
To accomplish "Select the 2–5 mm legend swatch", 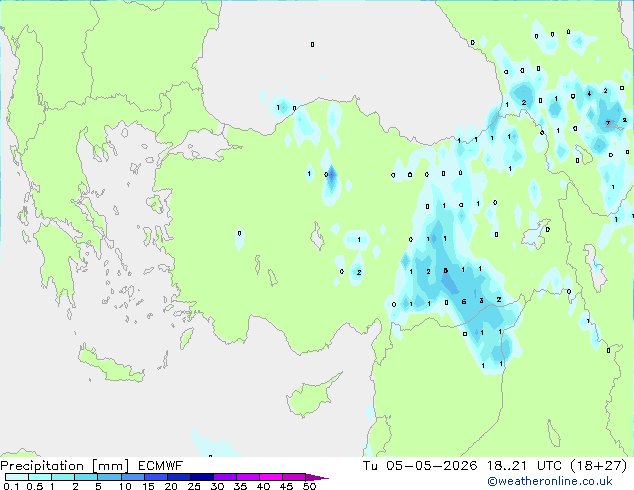I will tap(86, 477).
